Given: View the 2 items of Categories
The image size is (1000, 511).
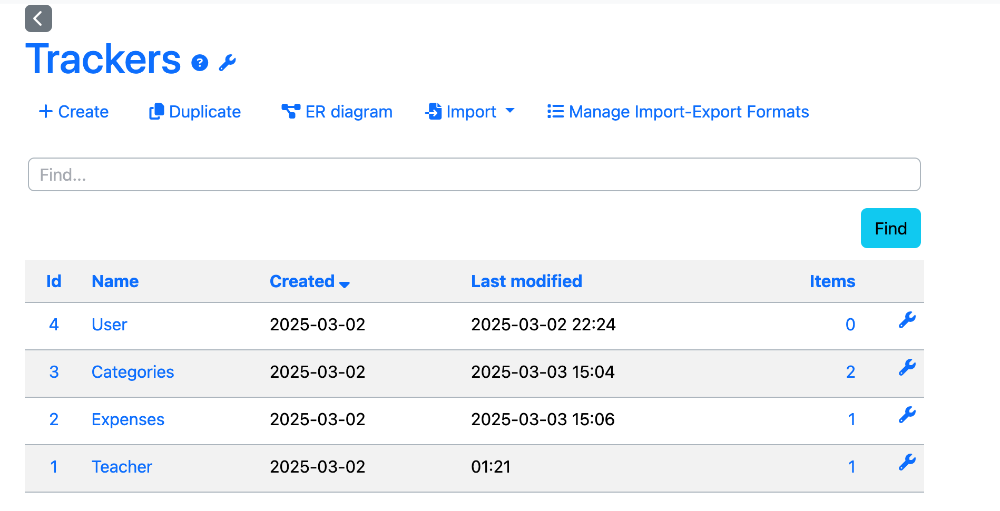Looking at the screenshot, I should click(x=850, y=372).
